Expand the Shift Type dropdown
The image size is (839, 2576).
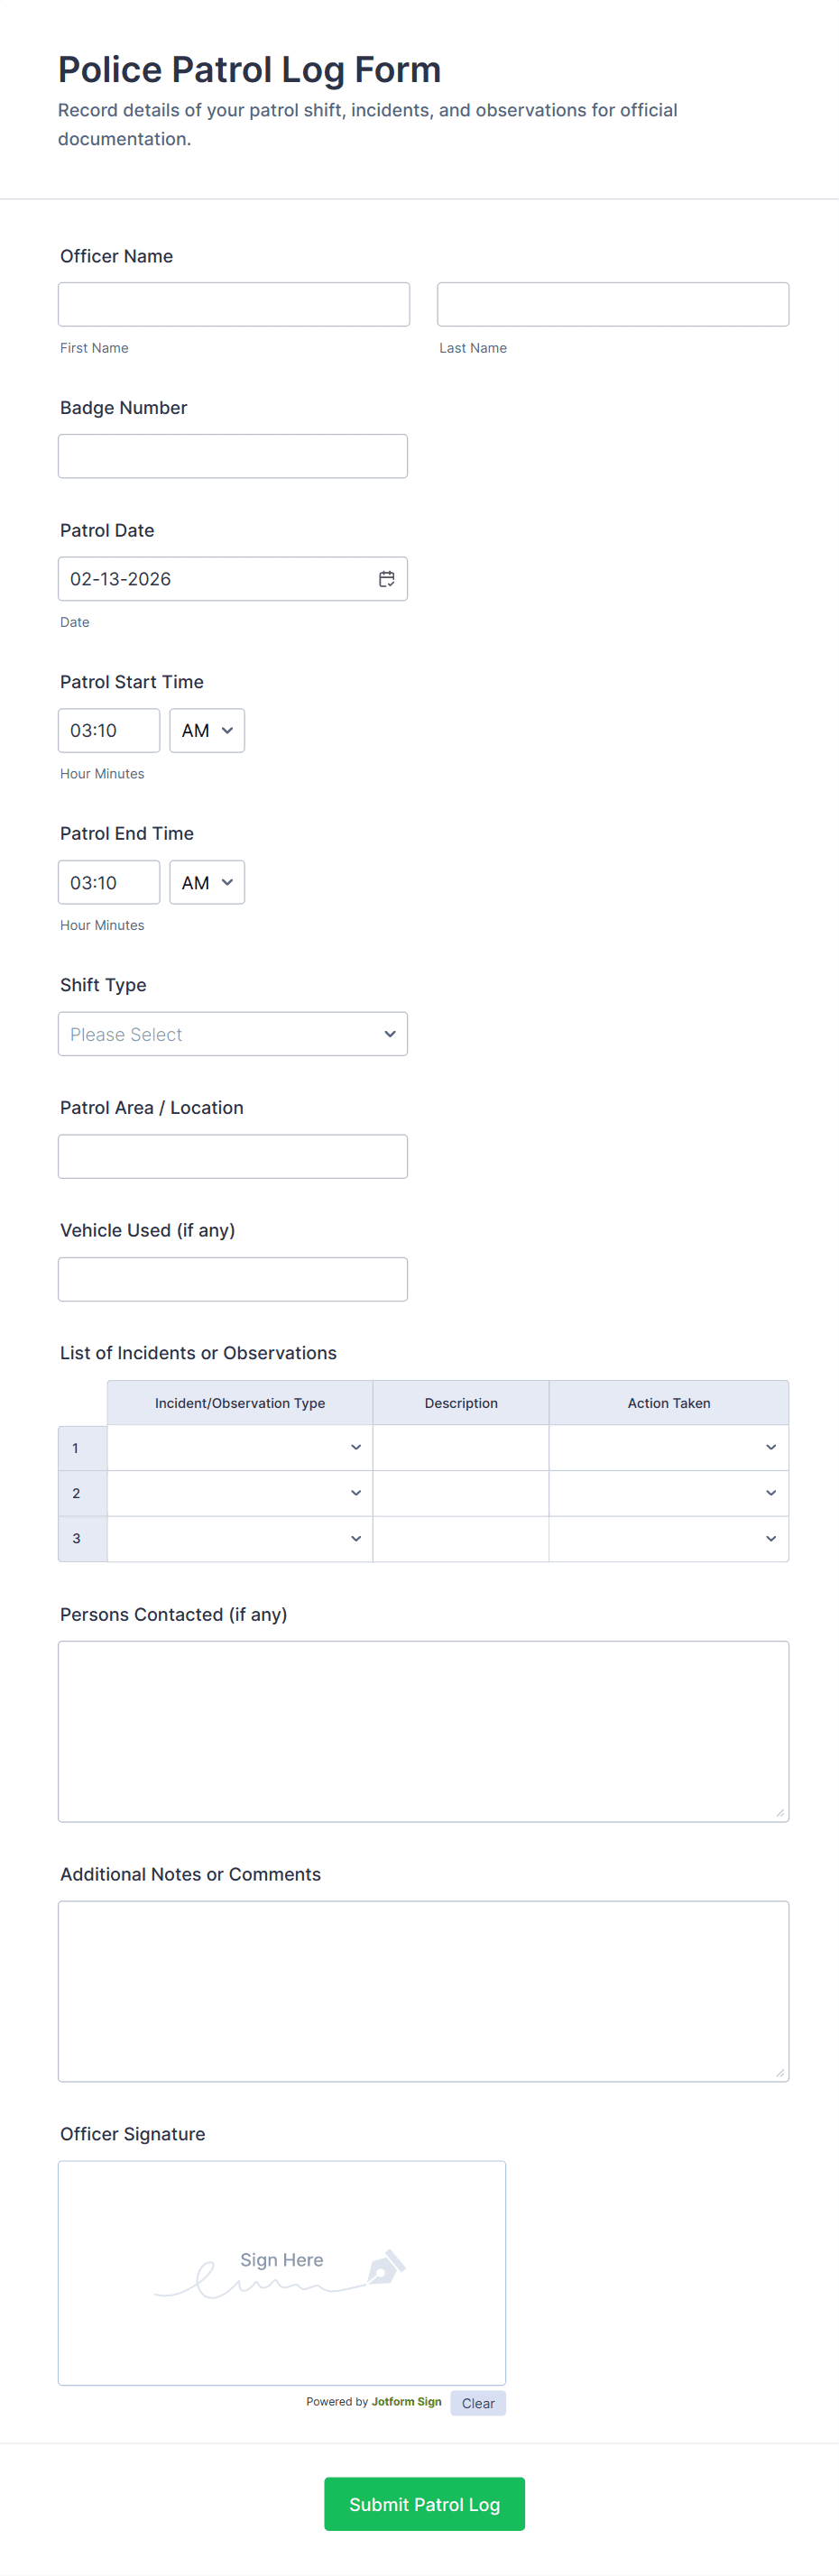pyautogui.click(x=233, y=1034)
